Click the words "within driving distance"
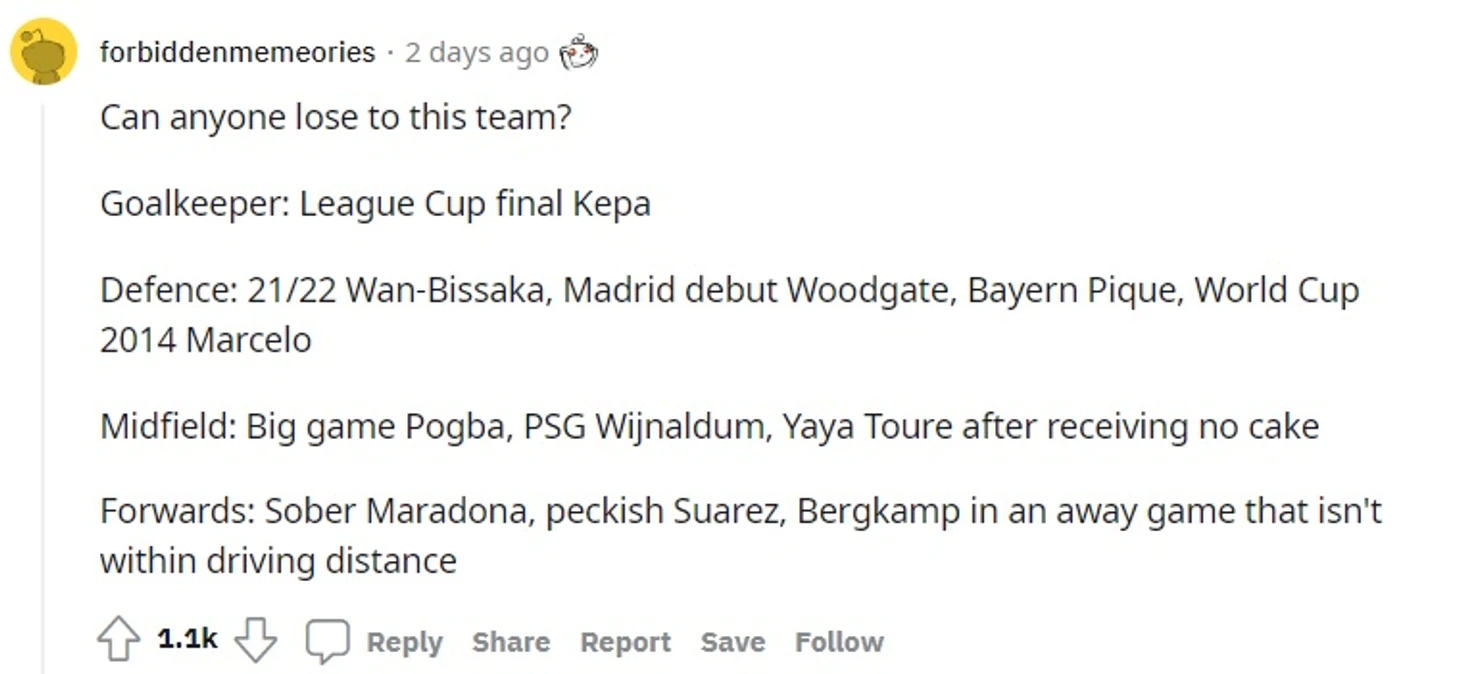The width and height of the screenshot is (1460, 674). click(278, 561)
